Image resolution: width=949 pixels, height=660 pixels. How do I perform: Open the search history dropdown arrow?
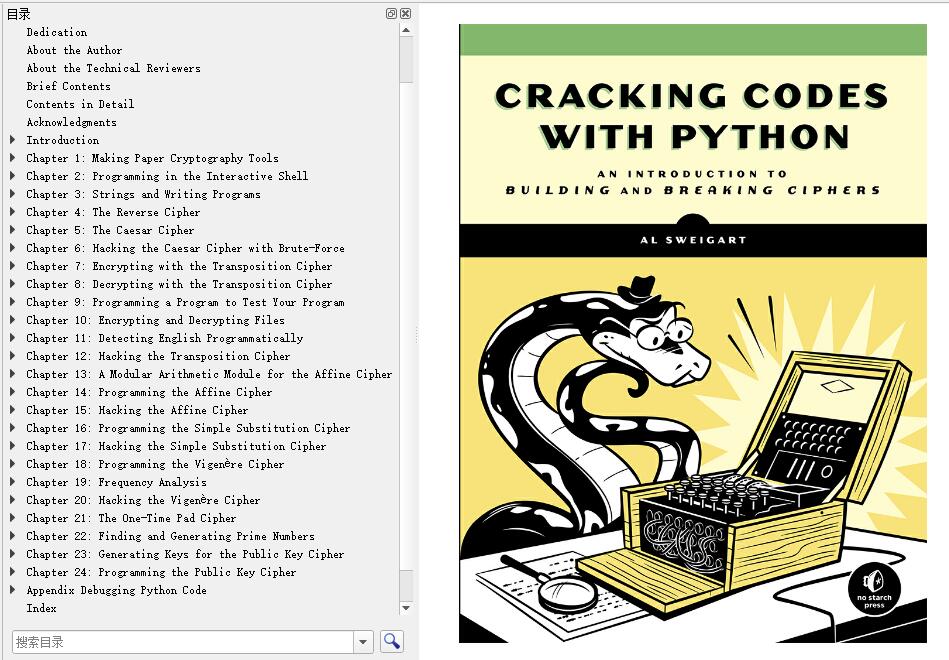[363, 642]
